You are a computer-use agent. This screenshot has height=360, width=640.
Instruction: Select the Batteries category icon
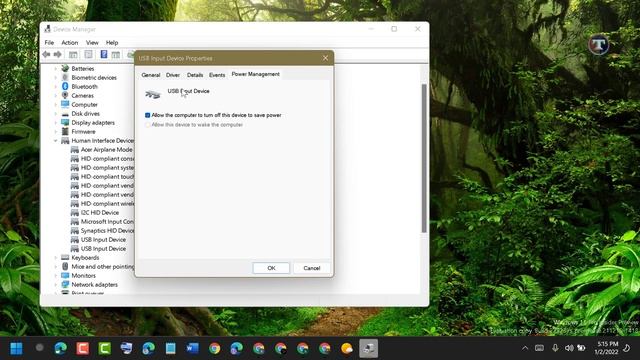pos(65,68)
